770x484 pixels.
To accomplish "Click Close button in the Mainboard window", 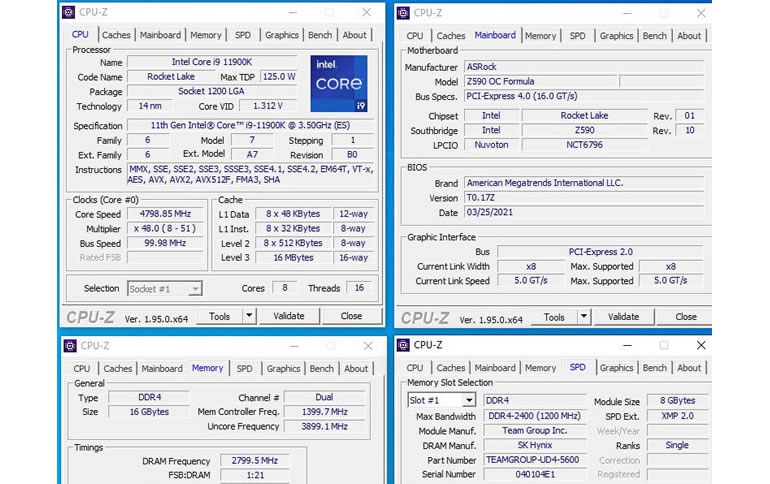I will [x=686, y=317].
